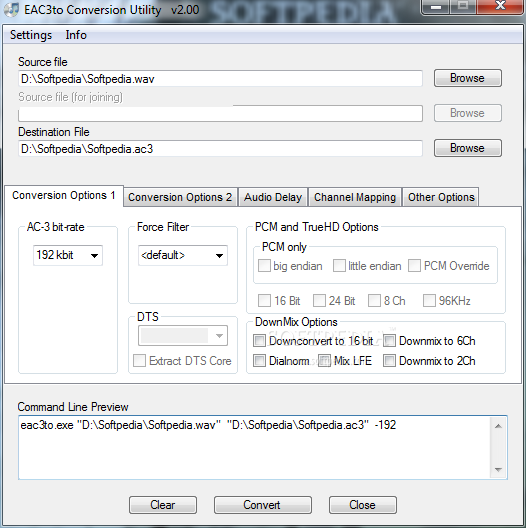Image resolution: width=526 pixels, height=528 pixels.
Task: Click the EAC3to app icon in title bar
Action: tap(11, 9)
